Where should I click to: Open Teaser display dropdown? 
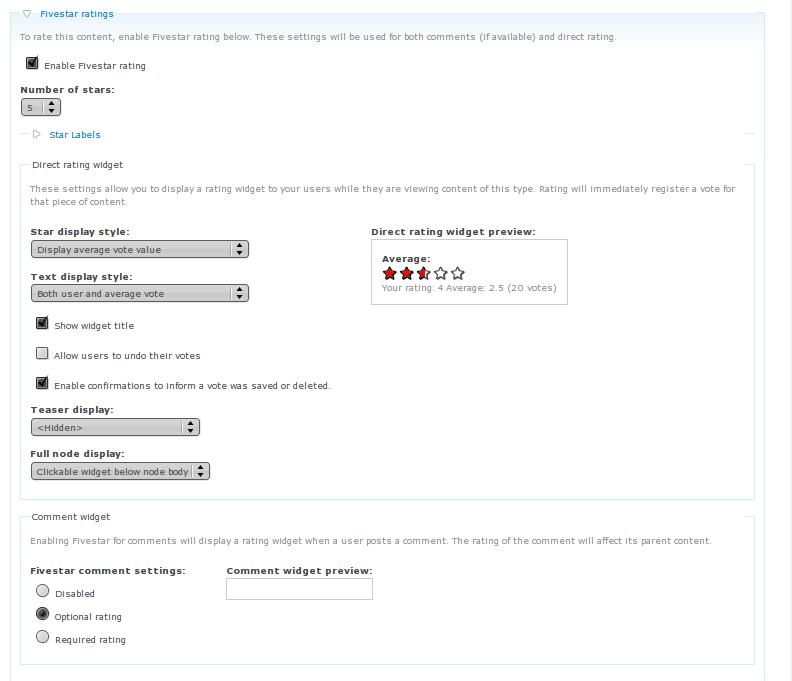pyautogui.click(x=115, y=427)
